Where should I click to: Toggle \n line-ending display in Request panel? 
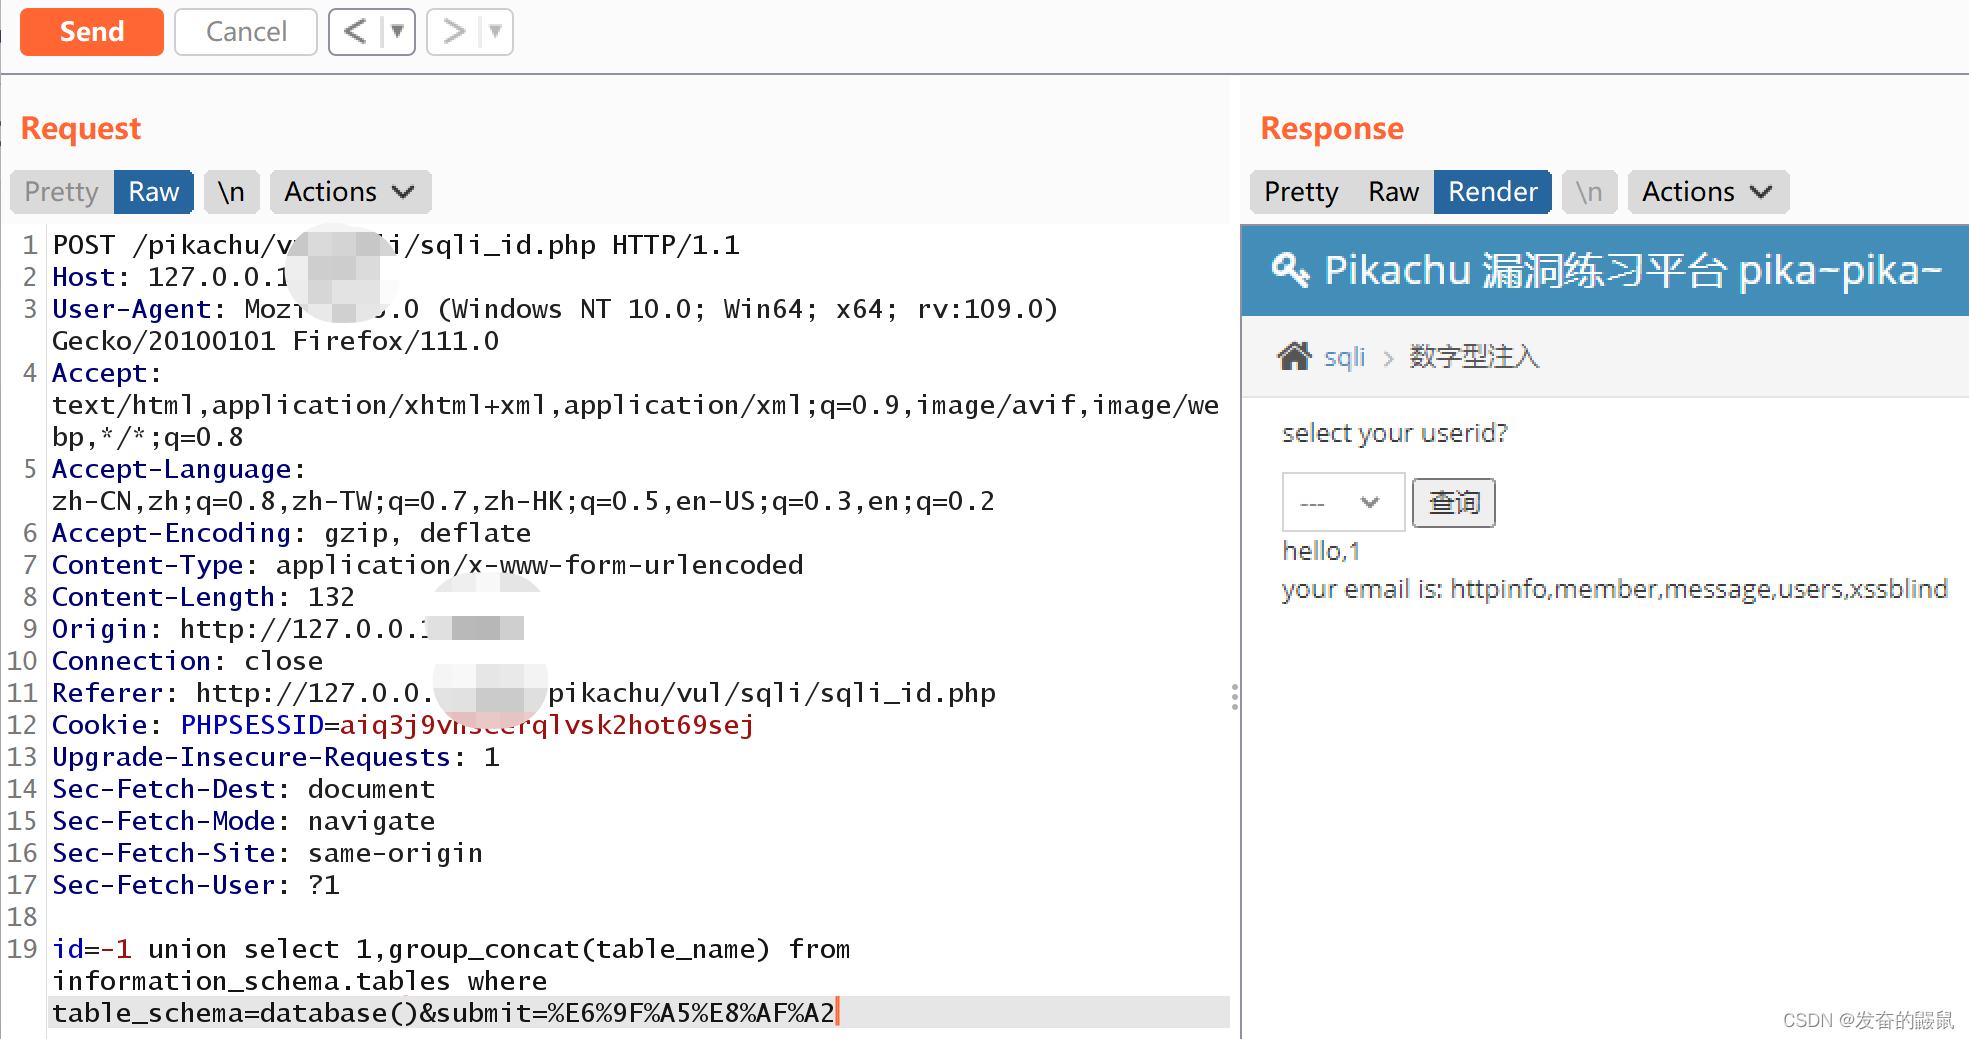[x=231, y=191]
